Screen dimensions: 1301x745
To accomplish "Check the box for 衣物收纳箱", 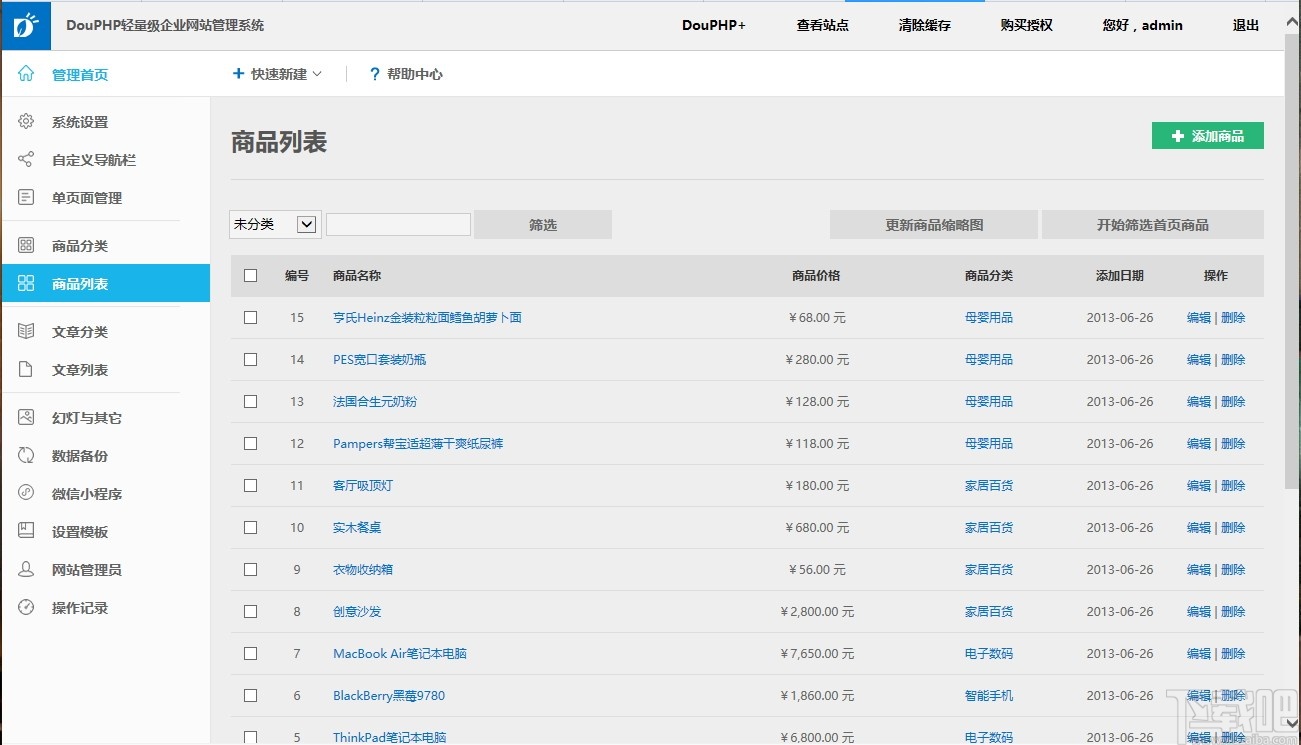I will tap(250, 570).
